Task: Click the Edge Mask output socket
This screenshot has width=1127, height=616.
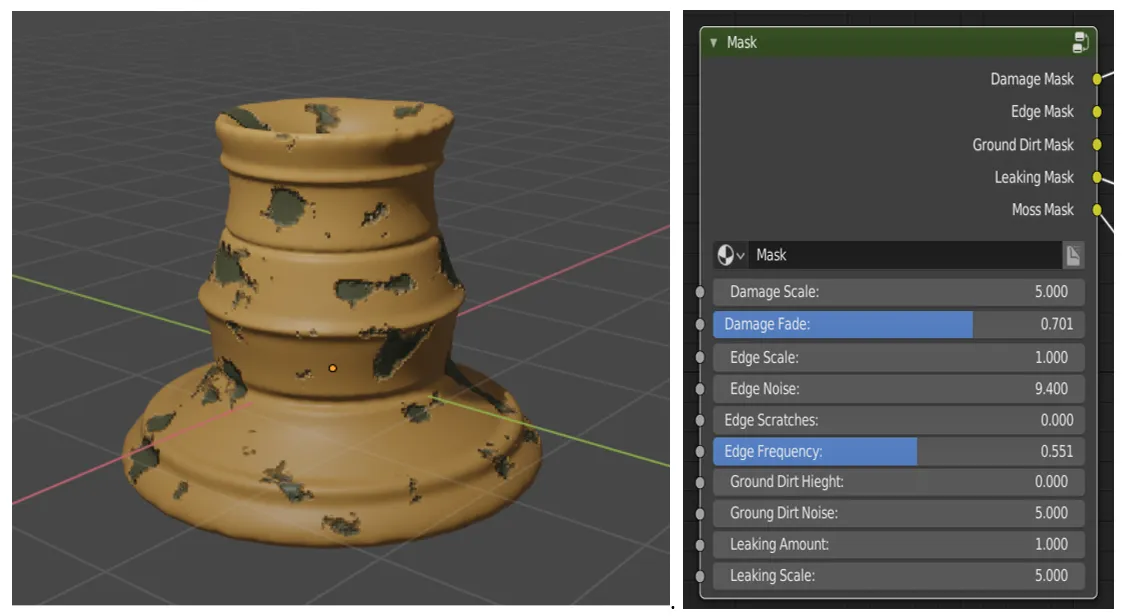Action: [x=1097, y=111]
